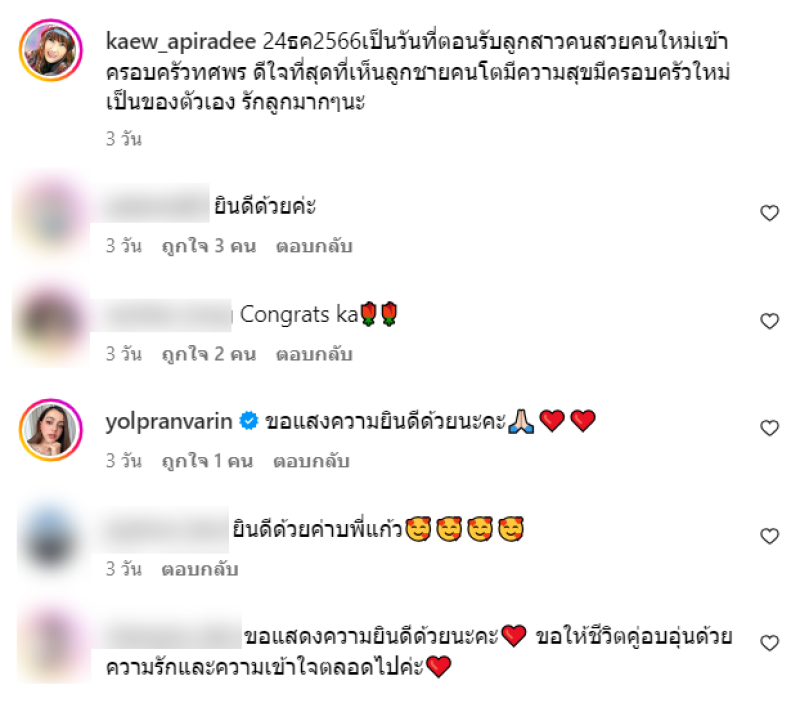
Task: Like the 'ยินดีด้วยค่ะ' comment heart
Action: click(769, 213)
